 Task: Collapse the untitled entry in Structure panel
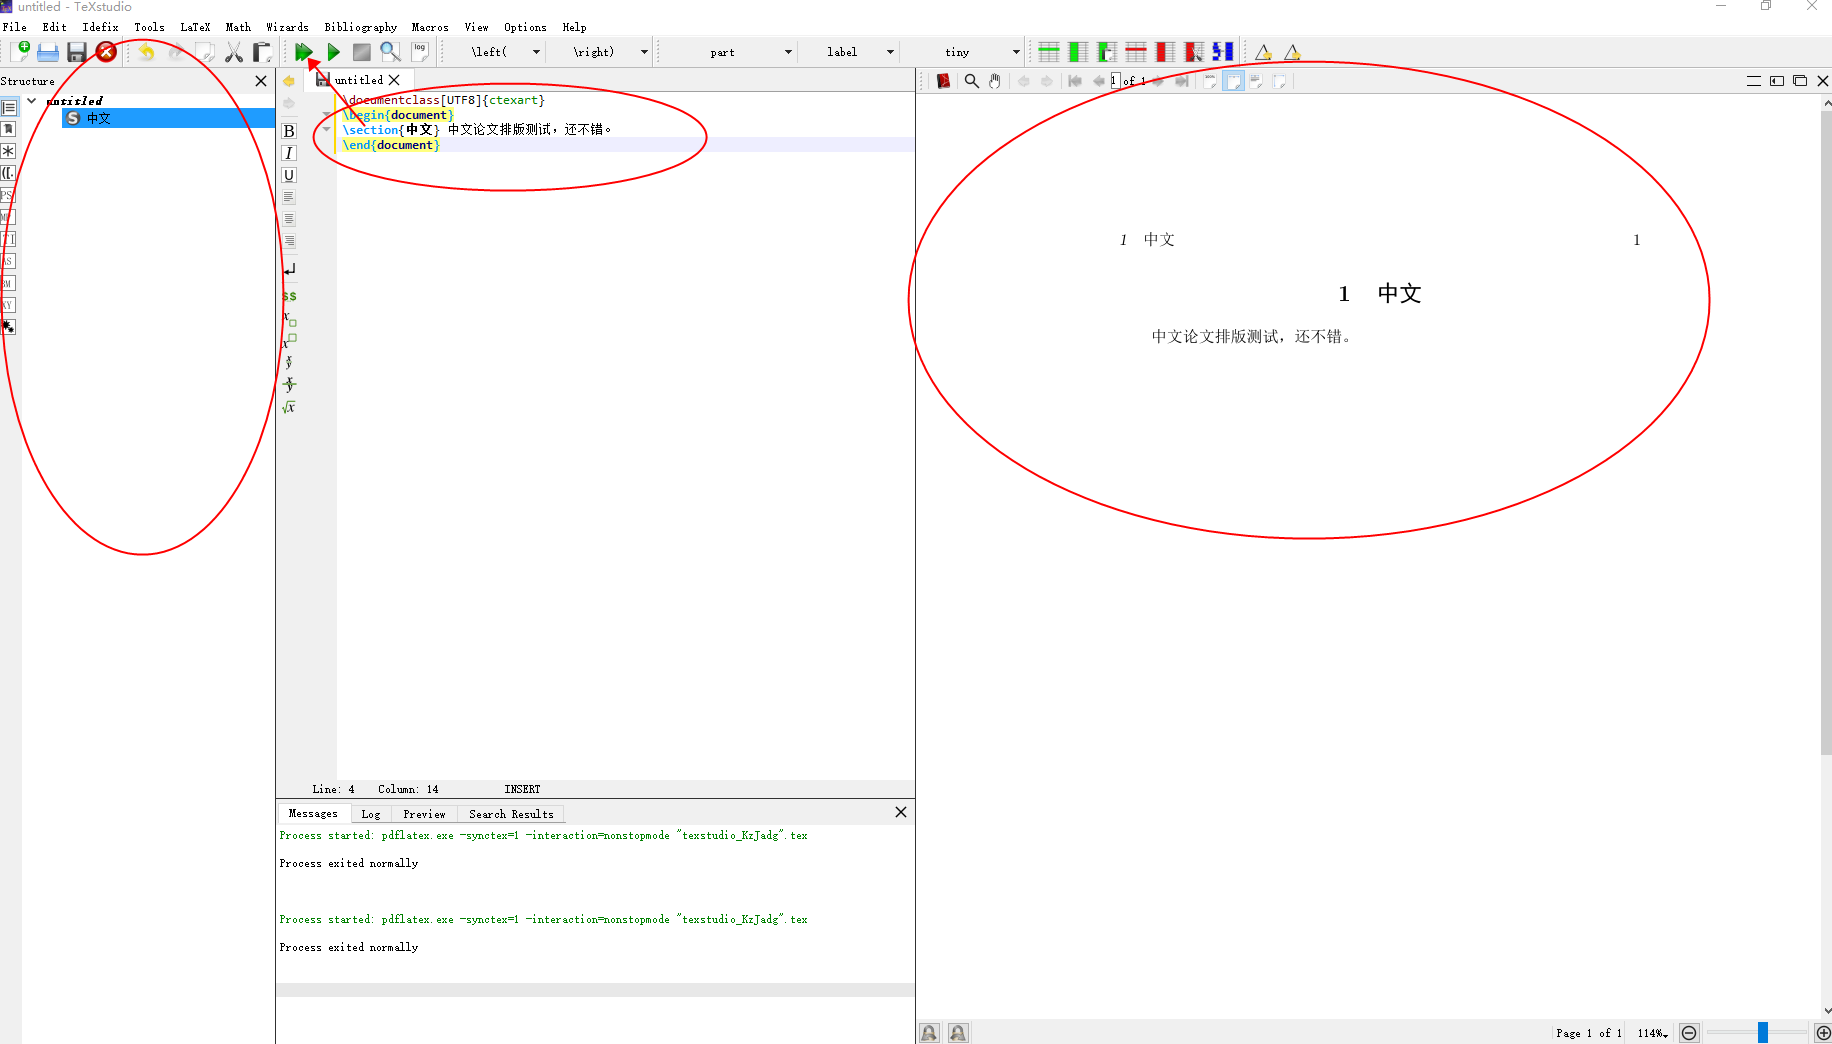pyautogui.click(x=31, y=100)
